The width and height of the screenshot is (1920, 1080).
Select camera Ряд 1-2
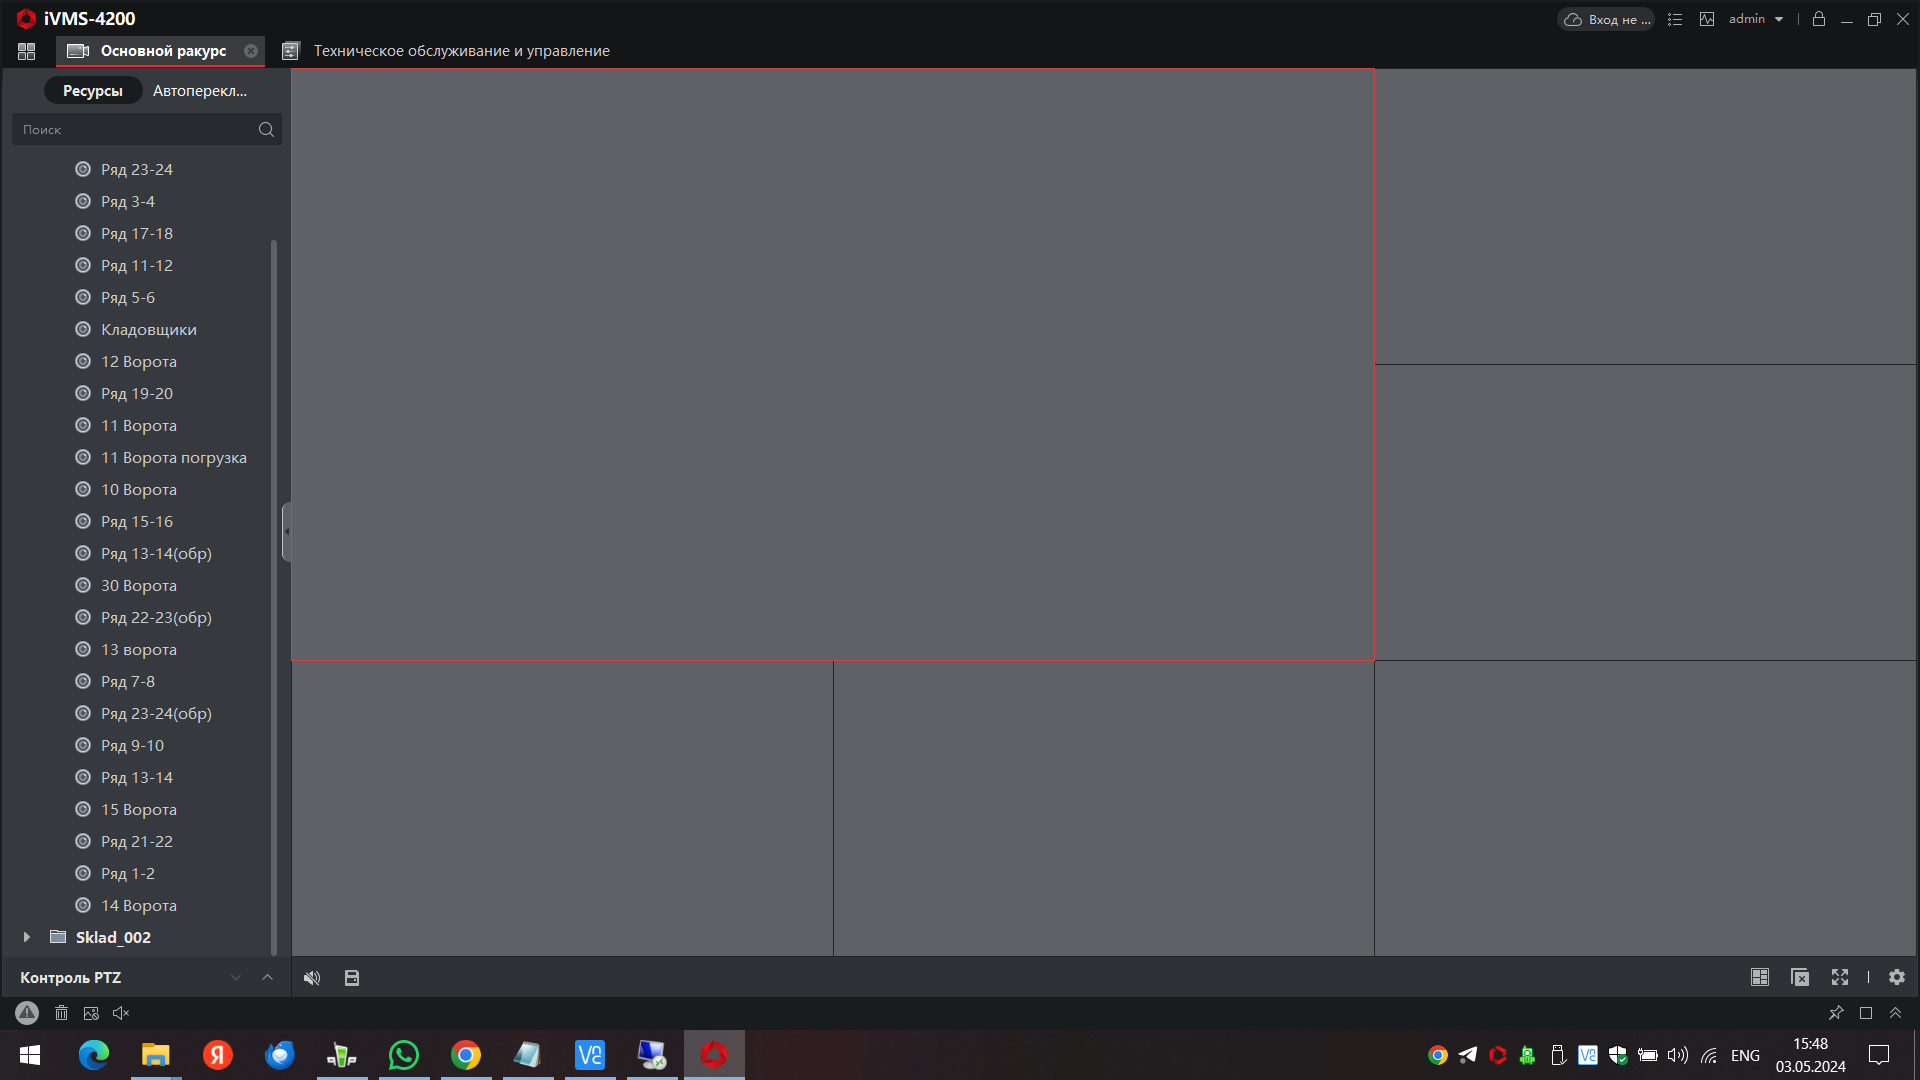[128, 874]
